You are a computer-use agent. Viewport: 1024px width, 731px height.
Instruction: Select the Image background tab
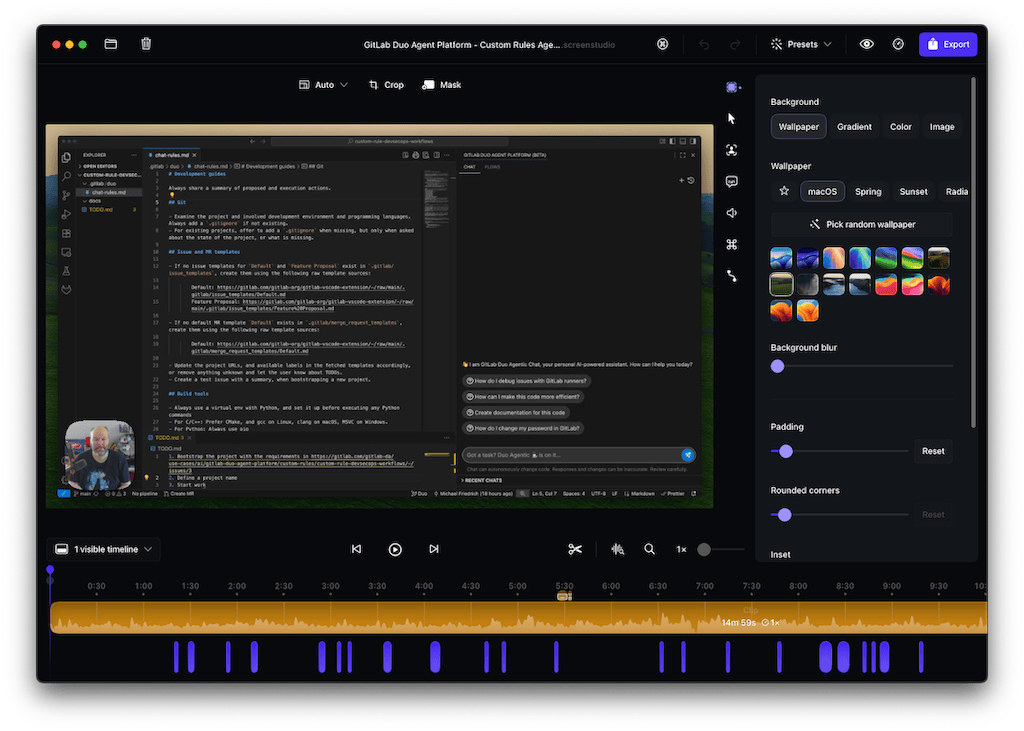point(942,127)
